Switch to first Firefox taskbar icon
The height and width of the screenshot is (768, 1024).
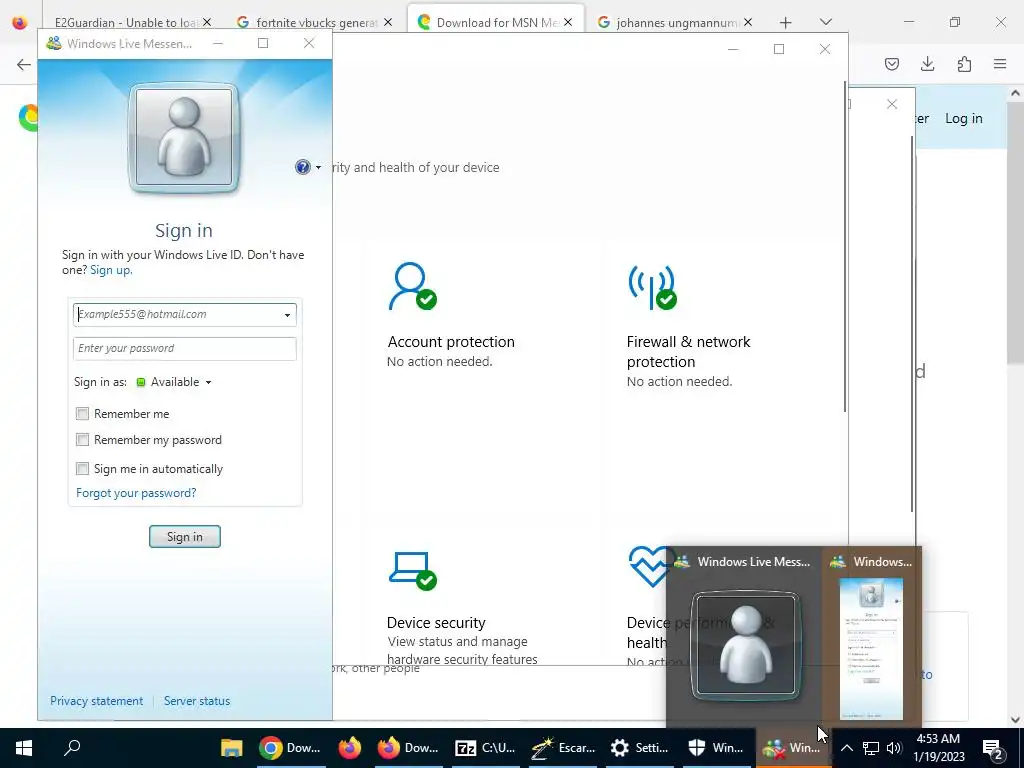pos(350,748)
